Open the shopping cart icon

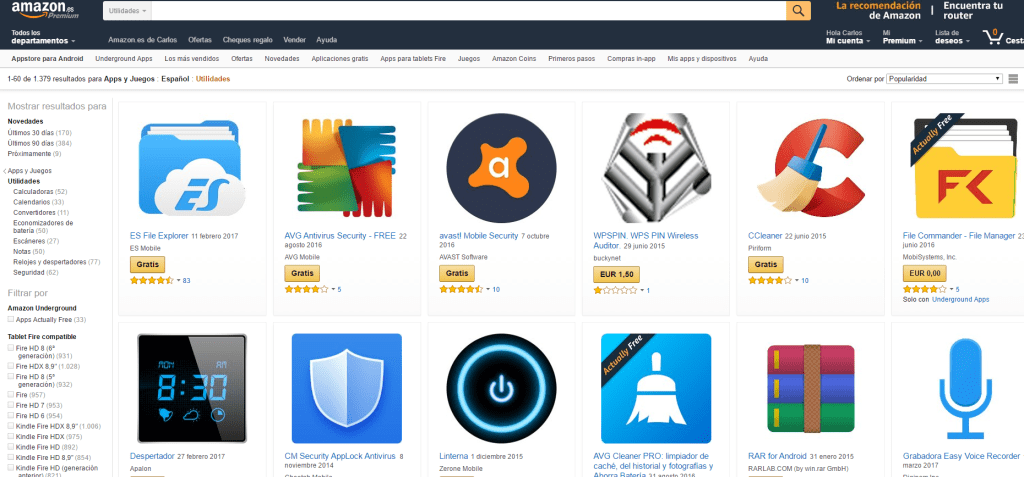tap(992, 37)
